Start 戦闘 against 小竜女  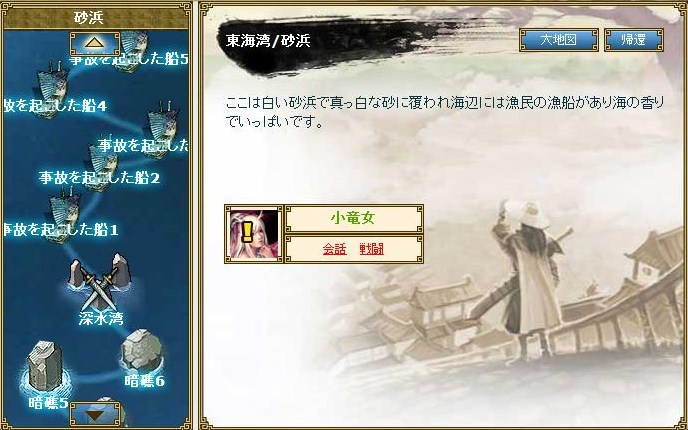(x=371, y=249)
